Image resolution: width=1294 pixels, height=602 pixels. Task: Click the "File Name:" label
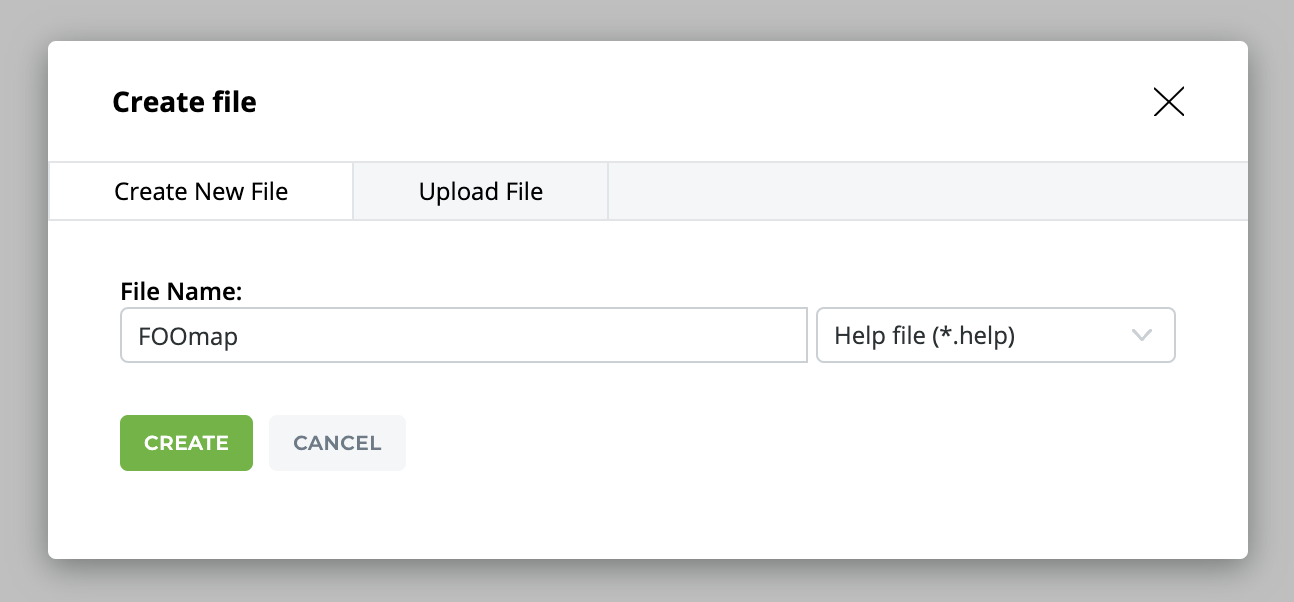(x=181, y=291)
